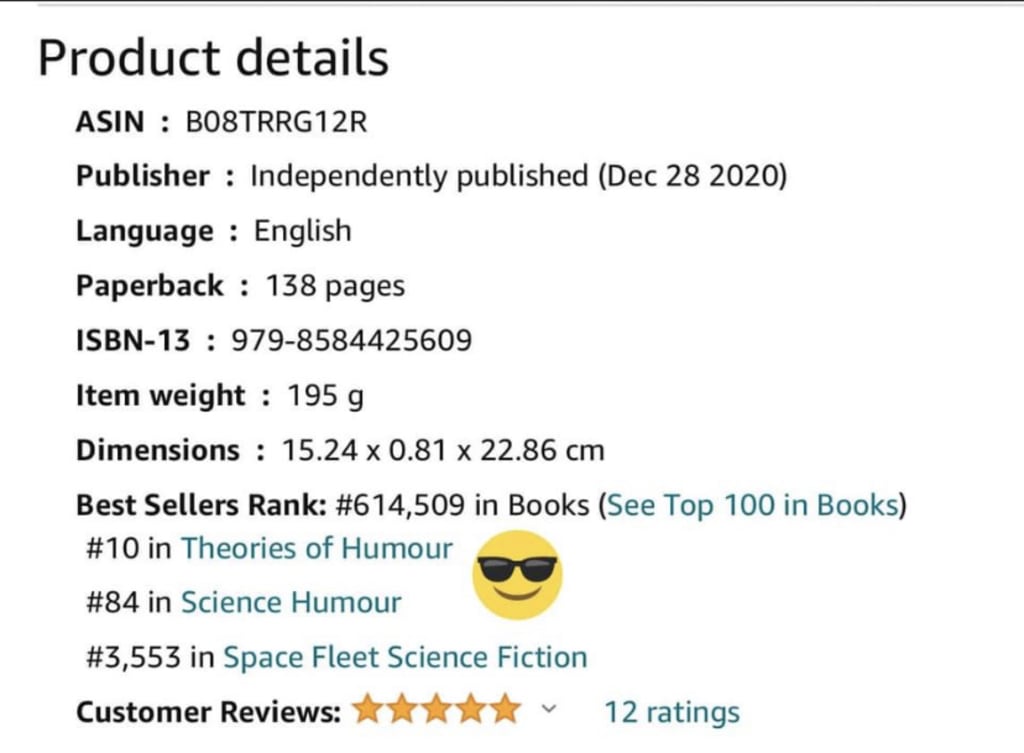Click the "Independently published" publisher text
Image resolution: width=1024 pixels, height=753 pixels.
click(419, 177)
